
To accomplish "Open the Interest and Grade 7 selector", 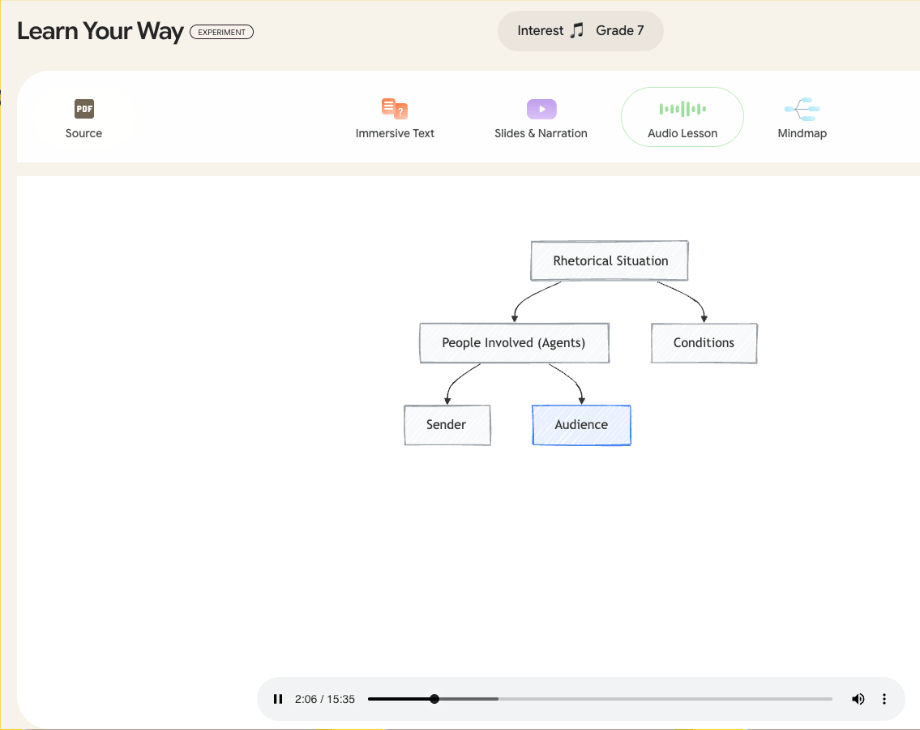I will coord(580,31).
